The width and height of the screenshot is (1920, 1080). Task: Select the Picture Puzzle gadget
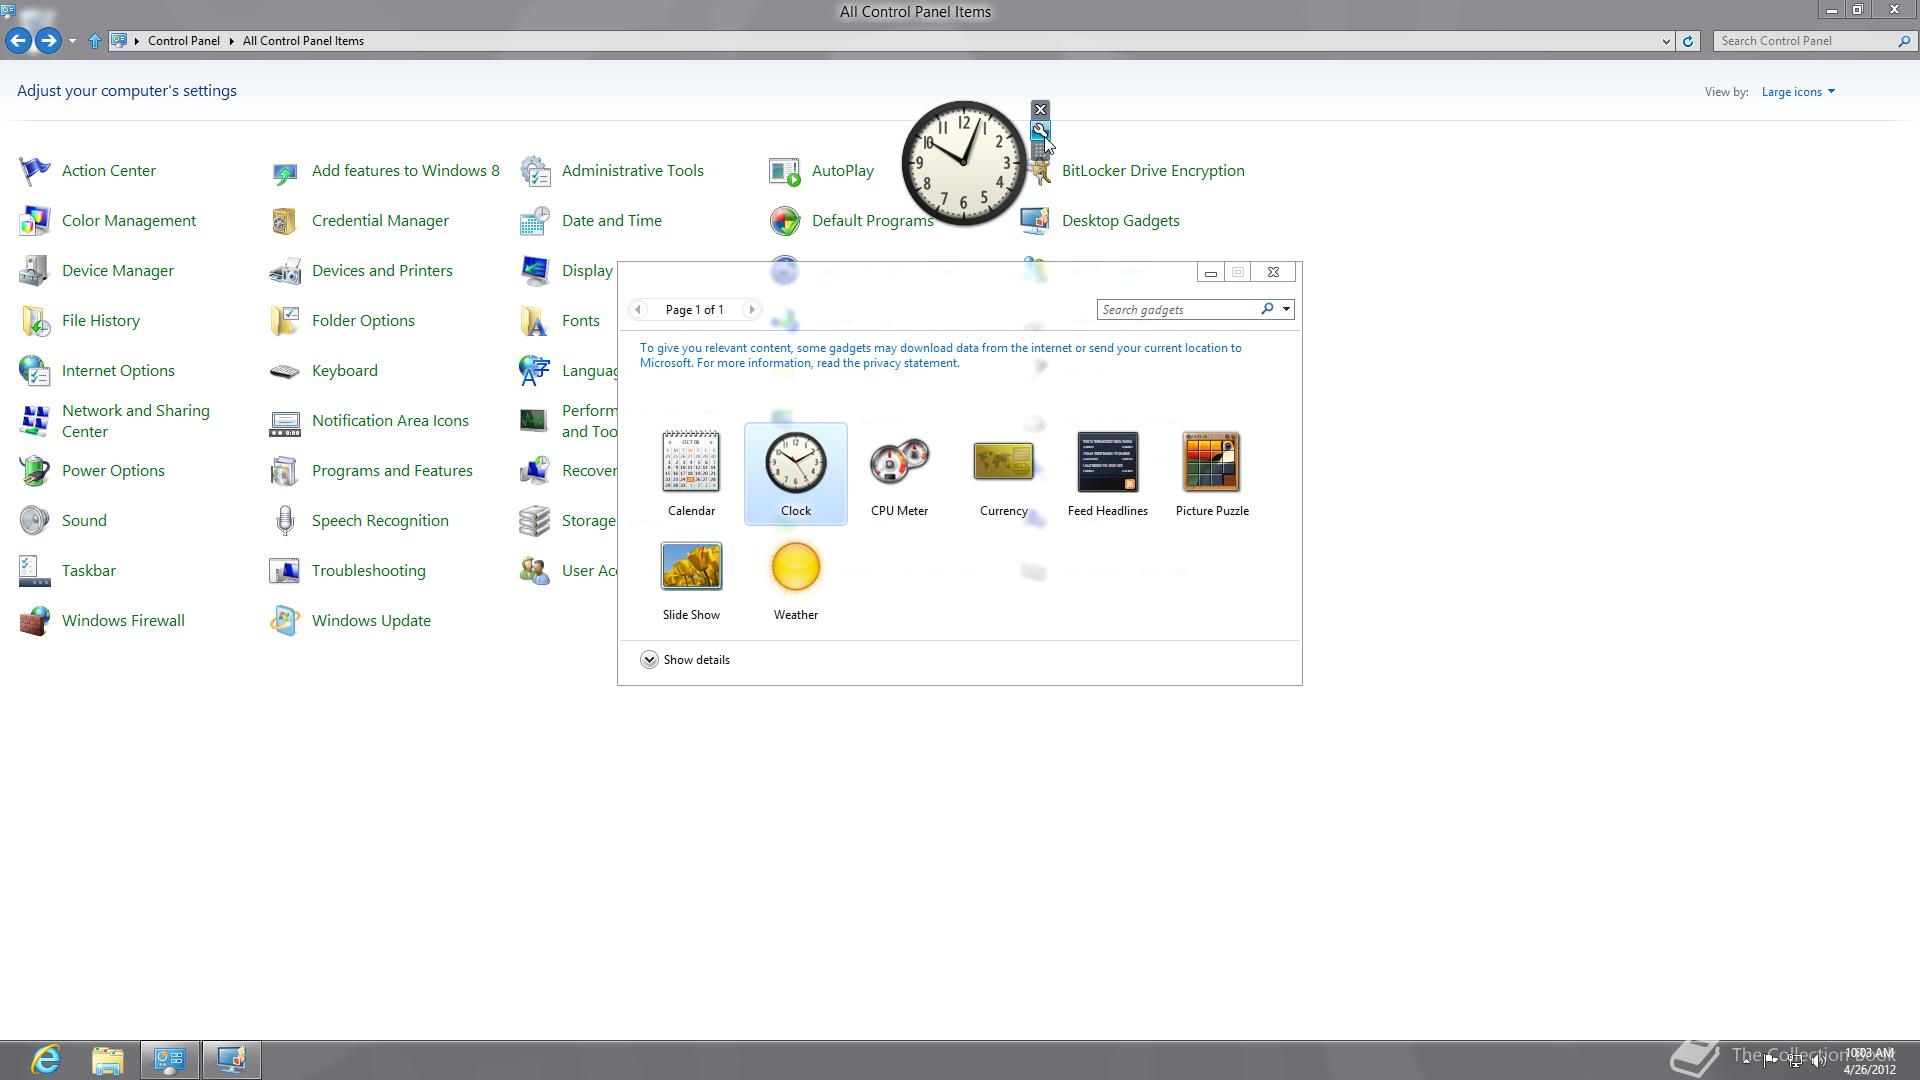click(1212, 473)
